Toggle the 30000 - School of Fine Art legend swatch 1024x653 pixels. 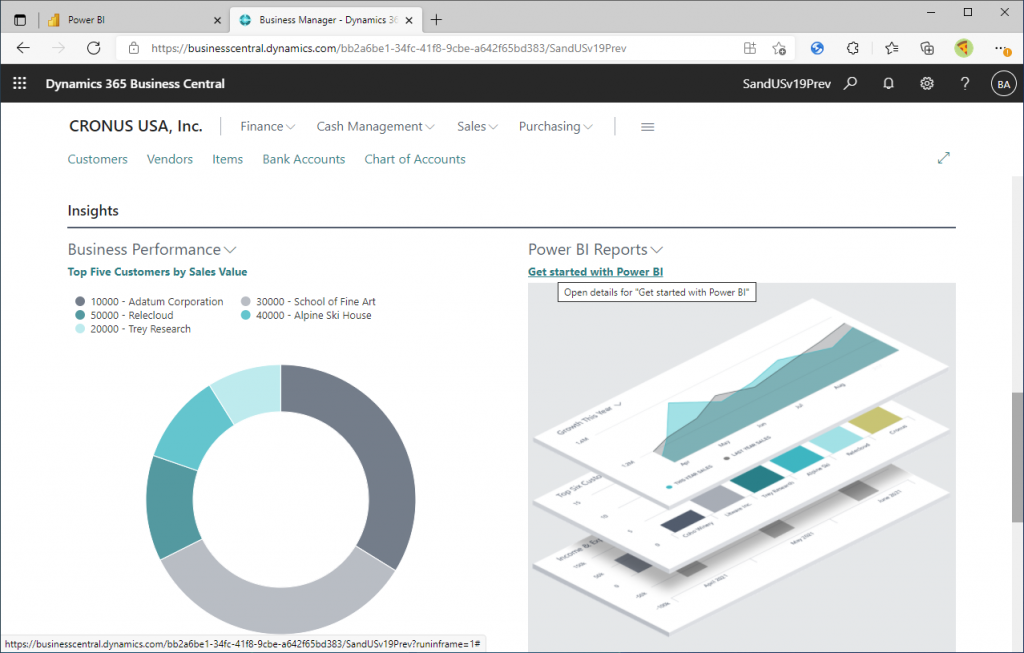(x=246, y=301)
